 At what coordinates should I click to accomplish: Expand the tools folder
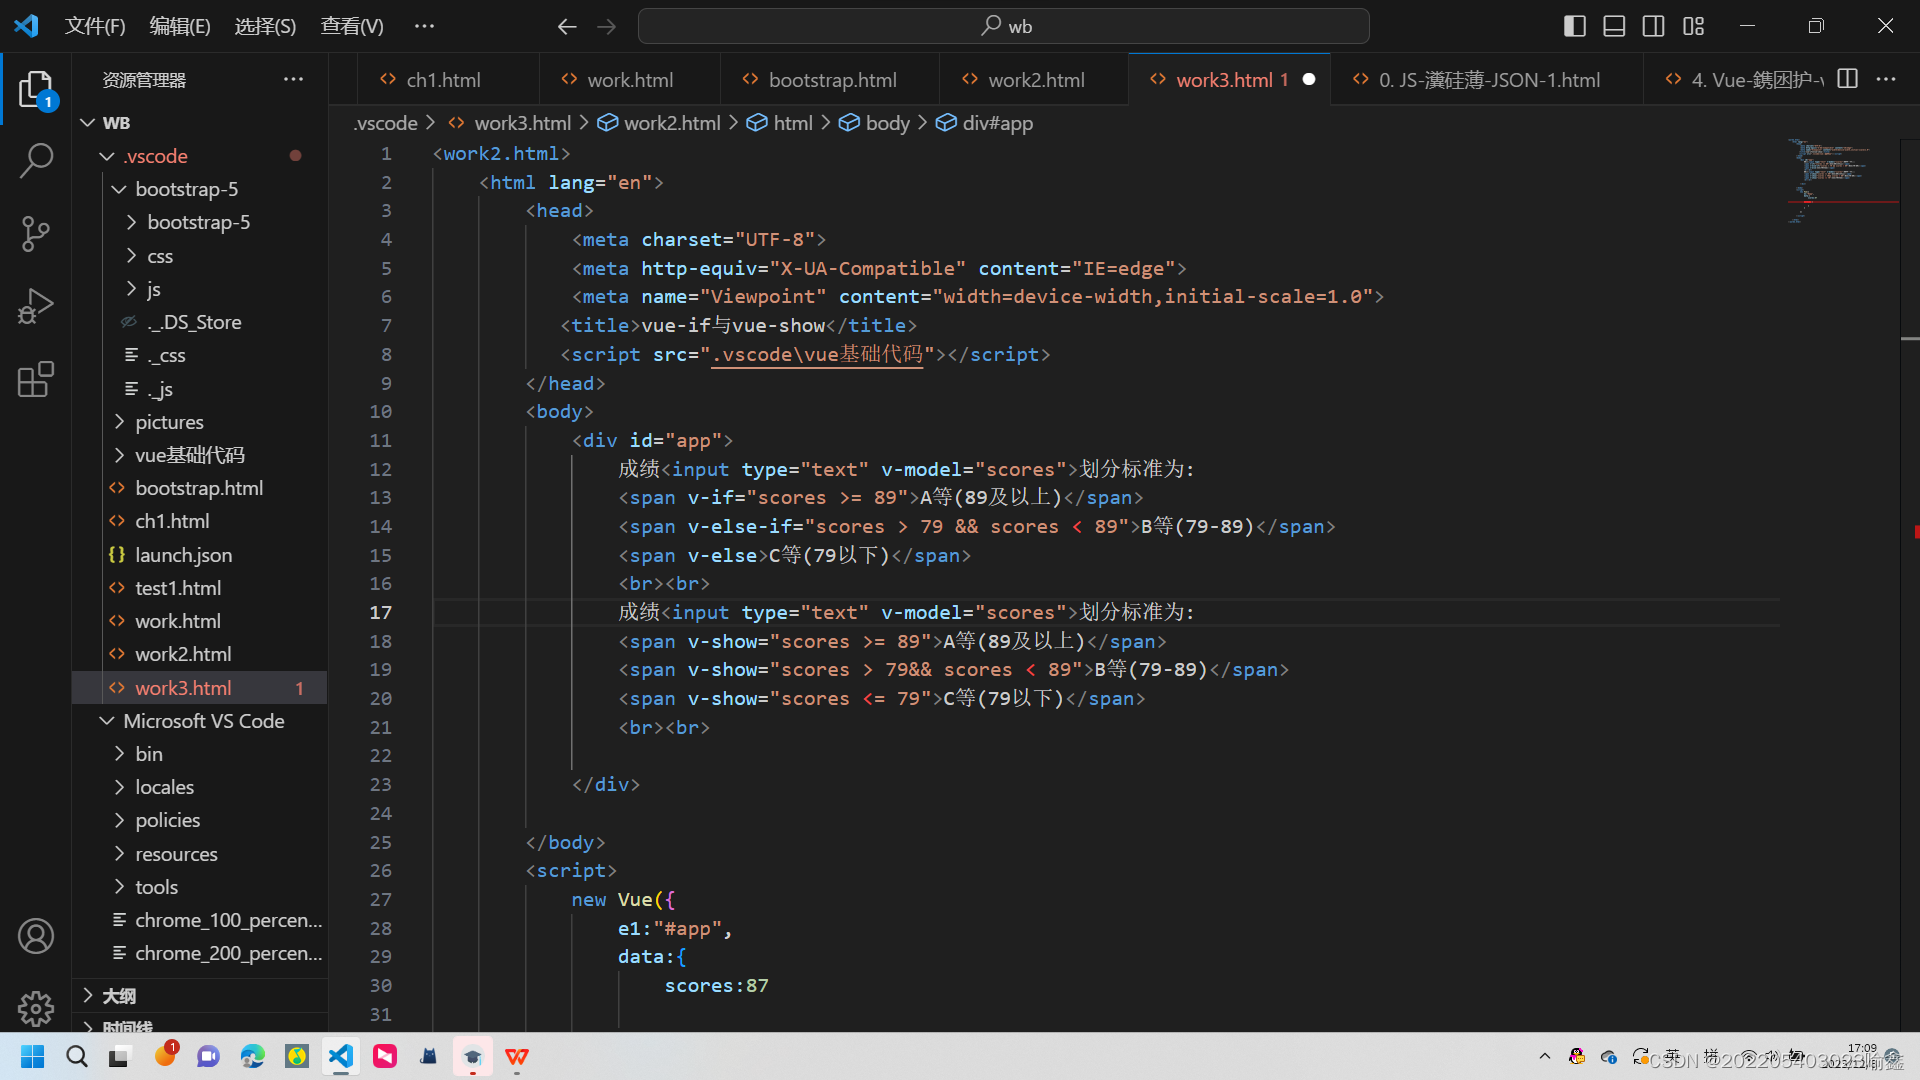tap(158, 886)
